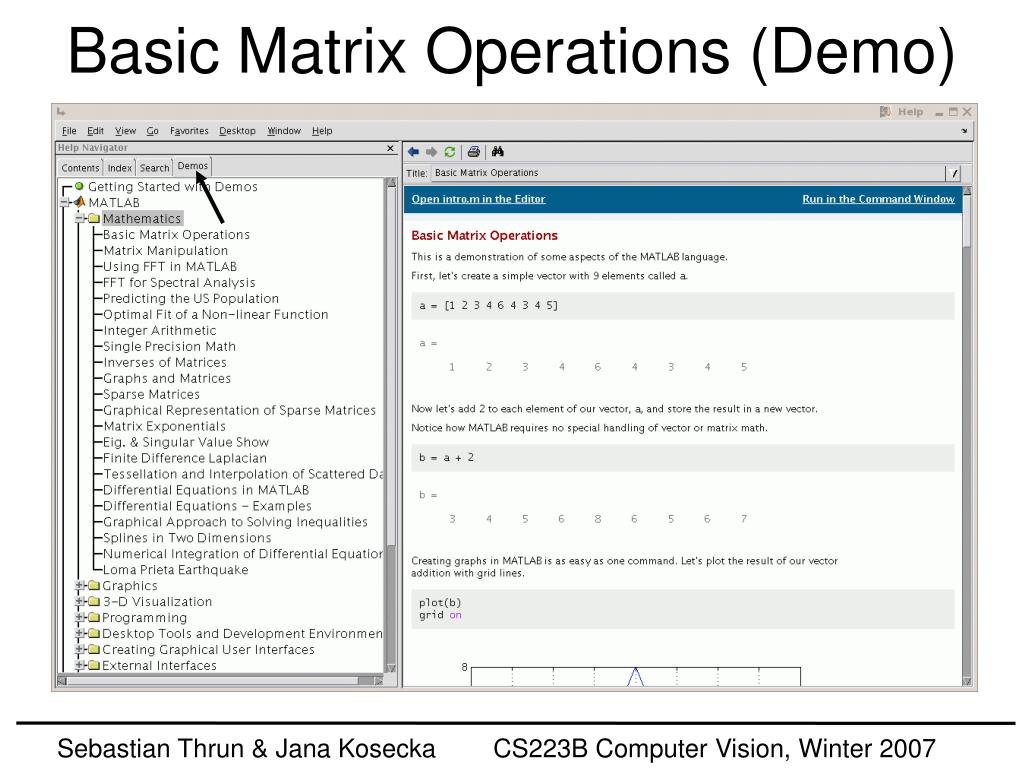1024x768 pixels.
Task: Click the MATLAB logo tree icon
Action: click(80, 202)
